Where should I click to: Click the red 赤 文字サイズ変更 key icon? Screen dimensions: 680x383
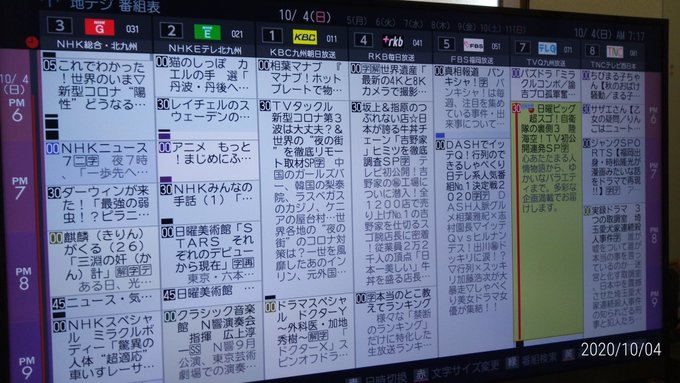point(420,374)
